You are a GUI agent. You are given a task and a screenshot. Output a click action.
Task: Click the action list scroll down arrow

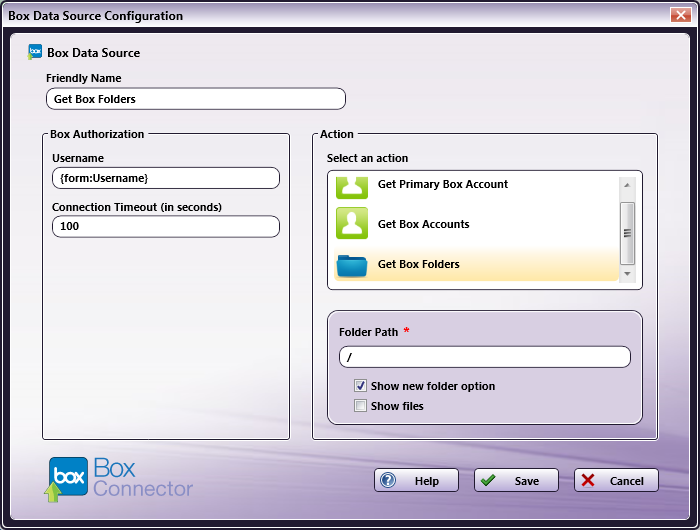click(627, 274)
